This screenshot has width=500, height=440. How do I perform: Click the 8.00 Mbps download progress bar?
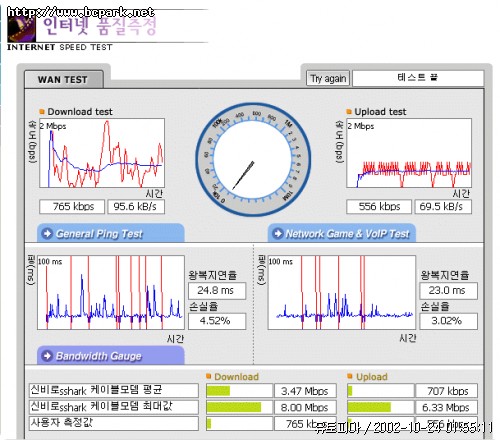239,407
